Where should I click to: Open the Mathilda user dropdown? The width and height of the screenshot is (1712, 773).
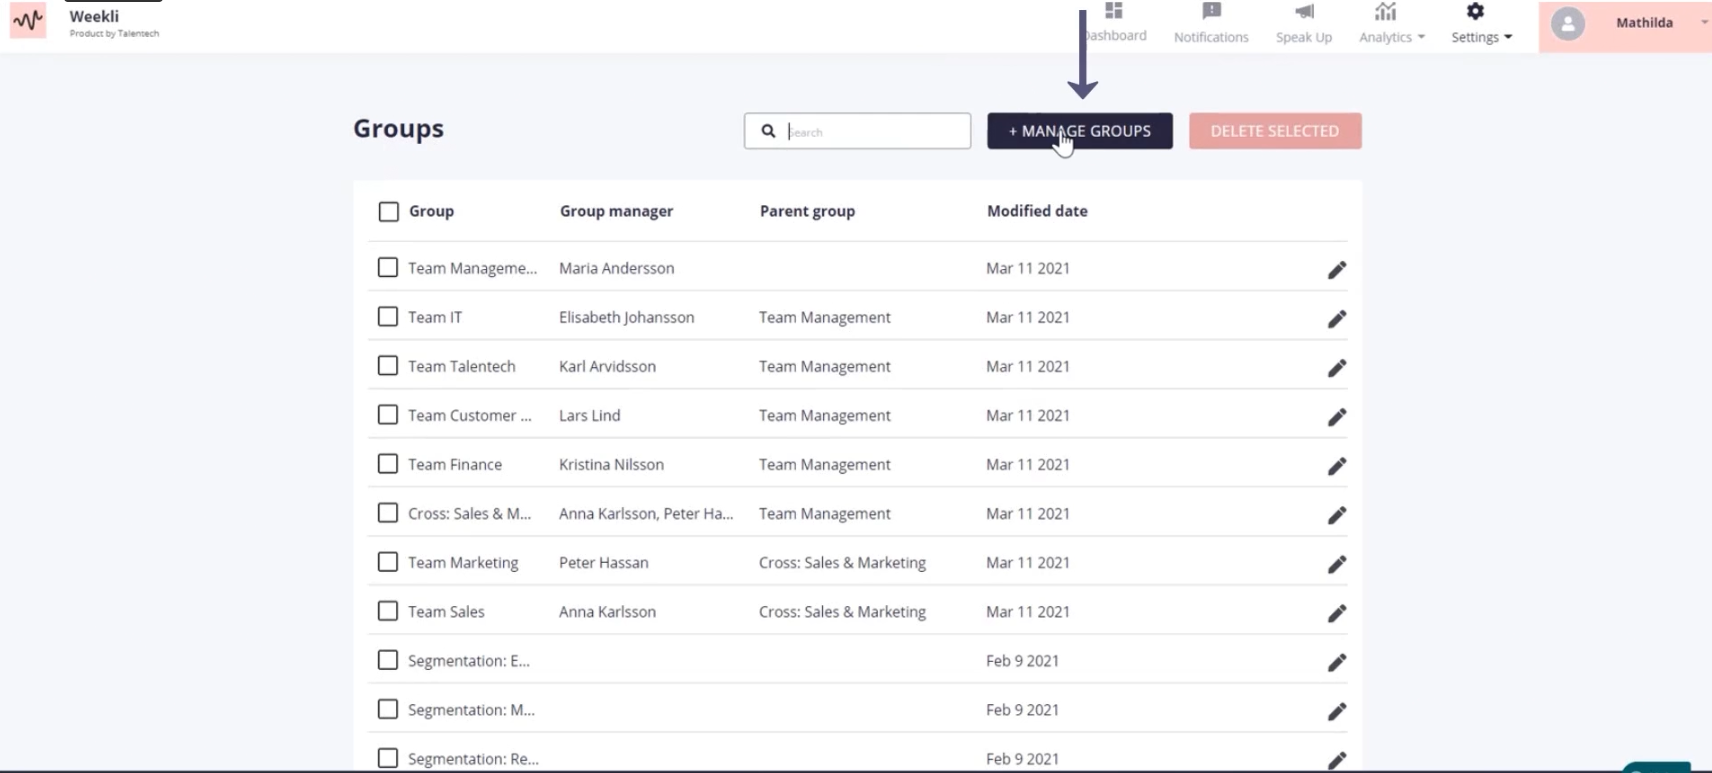[1703, 22]
